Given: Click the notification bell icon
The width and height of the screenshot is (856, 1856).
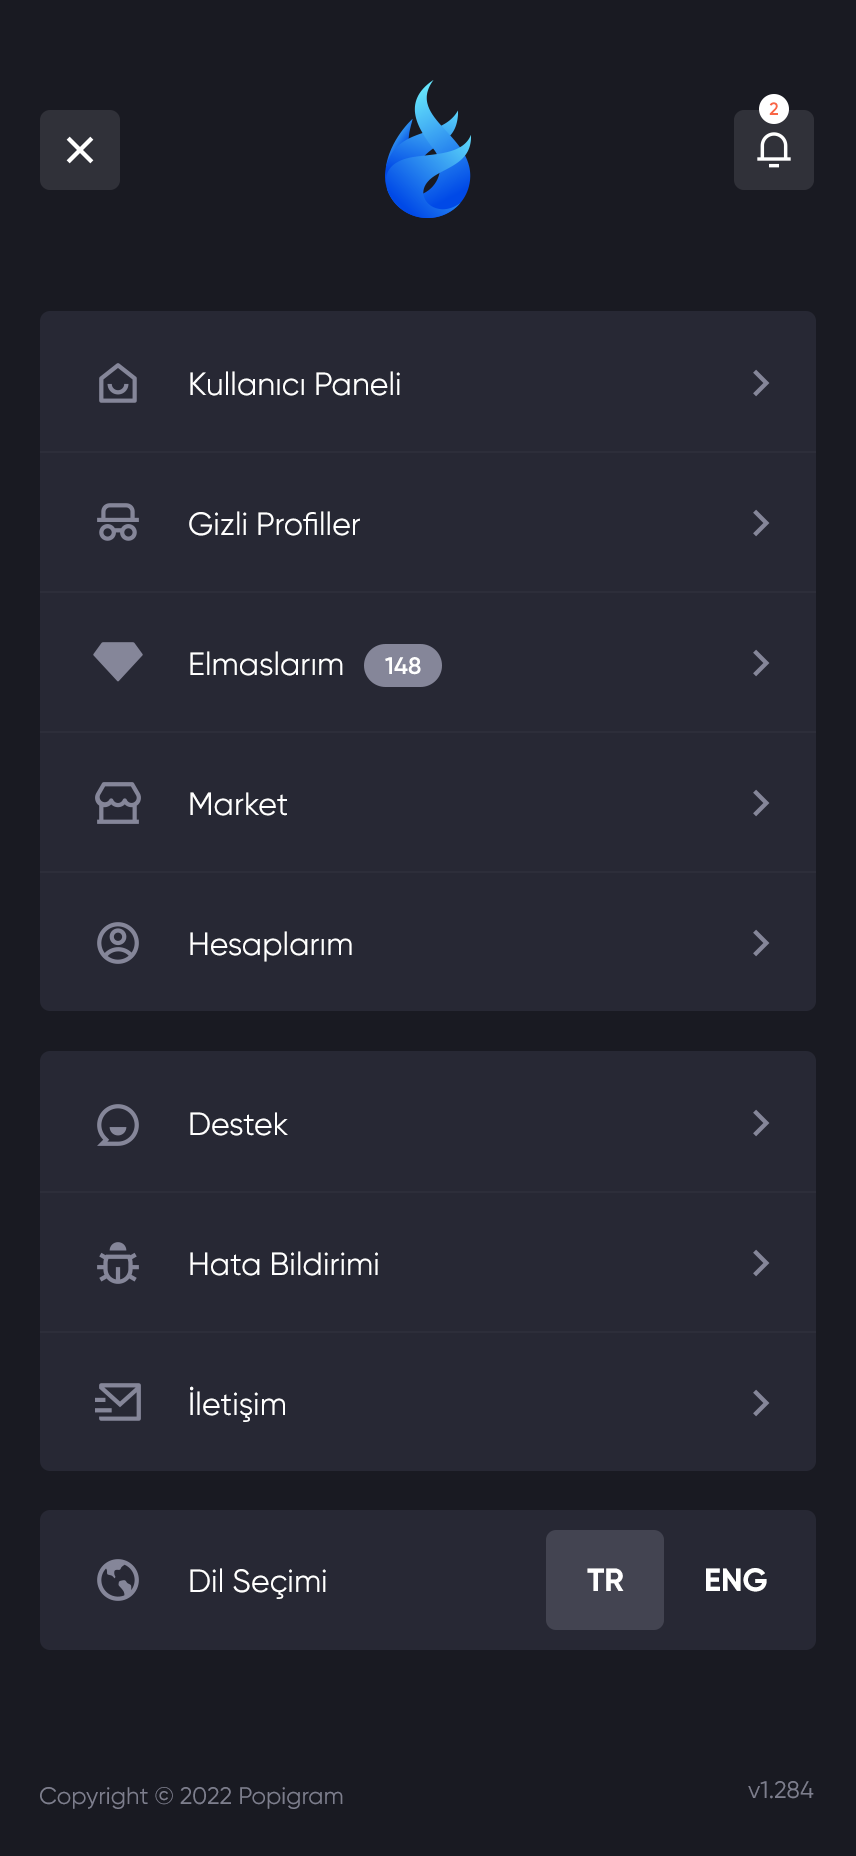Looking at the screenshot, I should pyautogui.click(x=773, y=150).
